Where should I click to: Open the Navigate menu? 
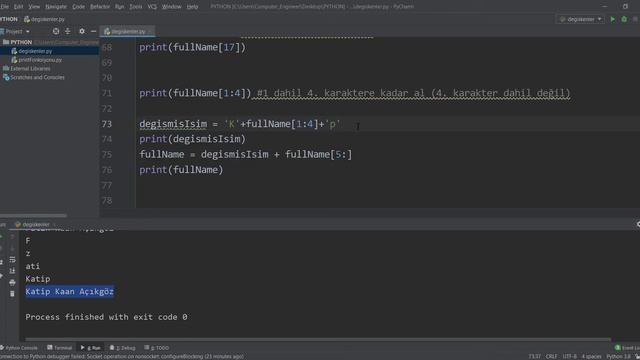click(x=56, y=7)
